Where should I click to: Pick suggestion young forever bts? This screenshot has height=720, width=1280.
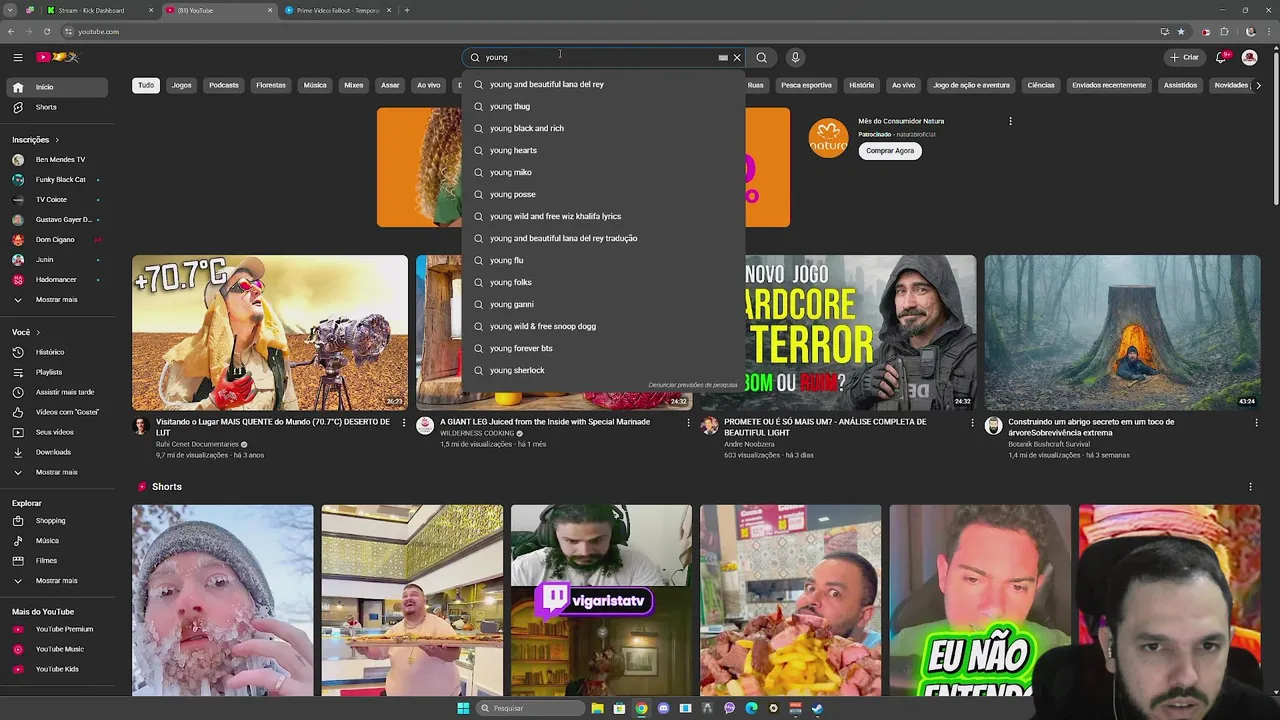pyautogui.click(x=604, y=348)
